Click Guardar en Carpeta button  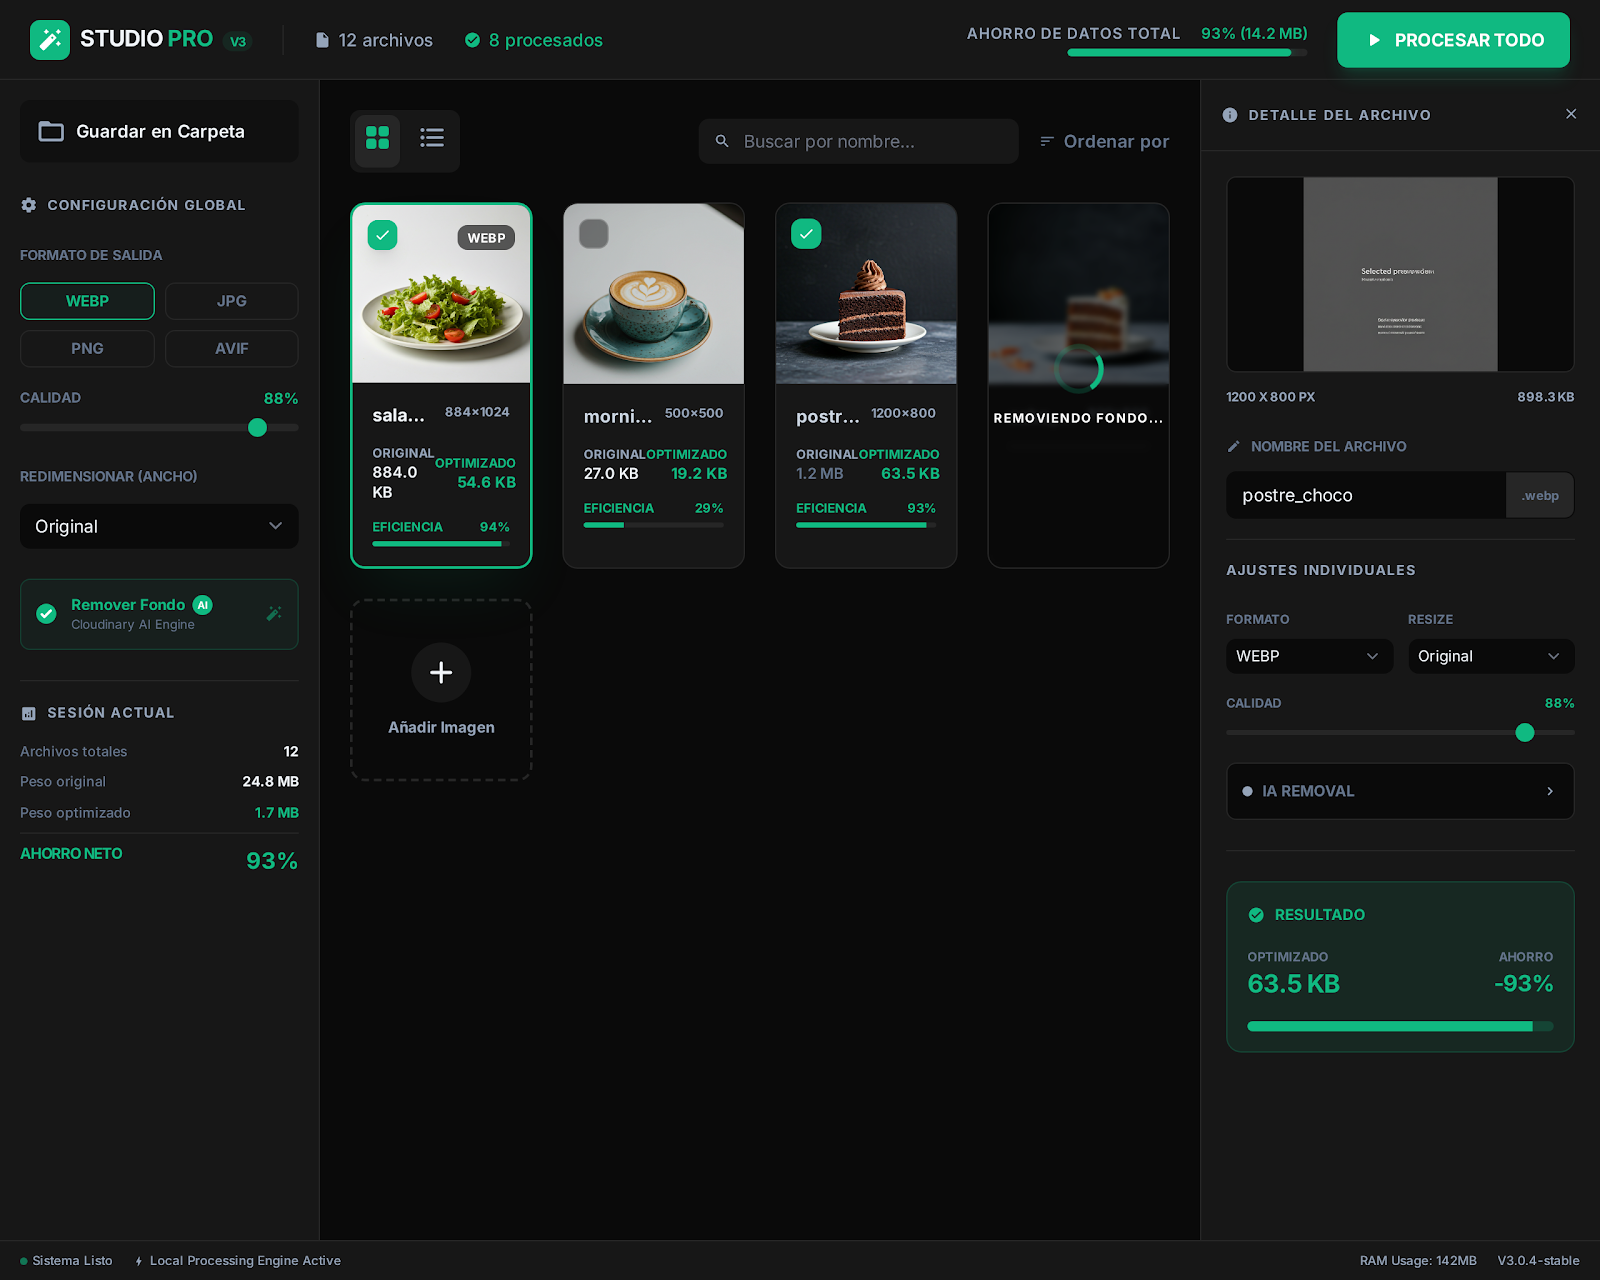pyautogui.click(x=159, y=131)
